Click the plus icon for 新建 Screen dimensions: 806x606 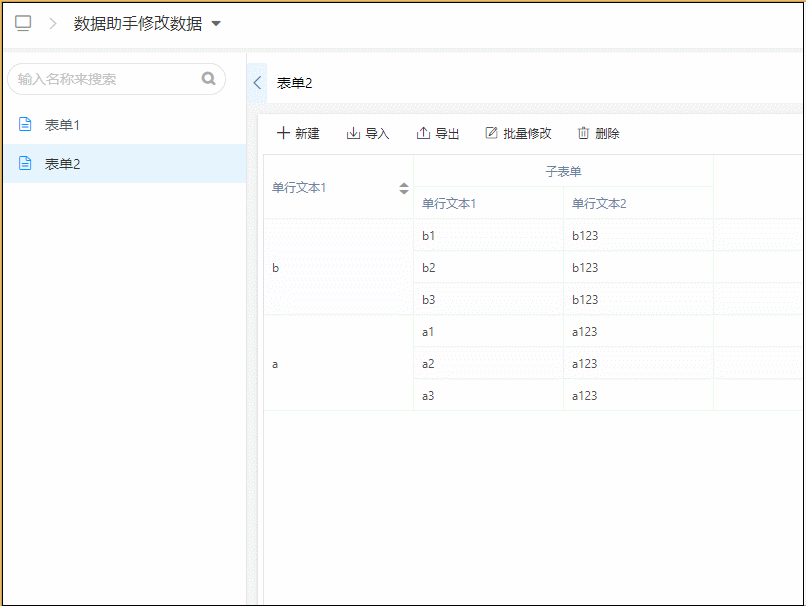click(283, 133)
